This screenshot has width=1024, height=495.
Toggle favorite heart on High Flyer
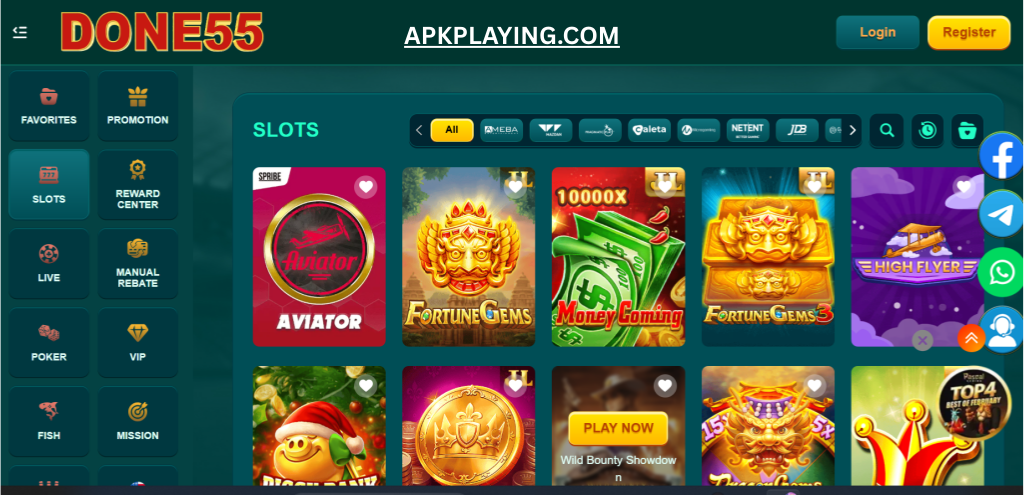point(964,187)
